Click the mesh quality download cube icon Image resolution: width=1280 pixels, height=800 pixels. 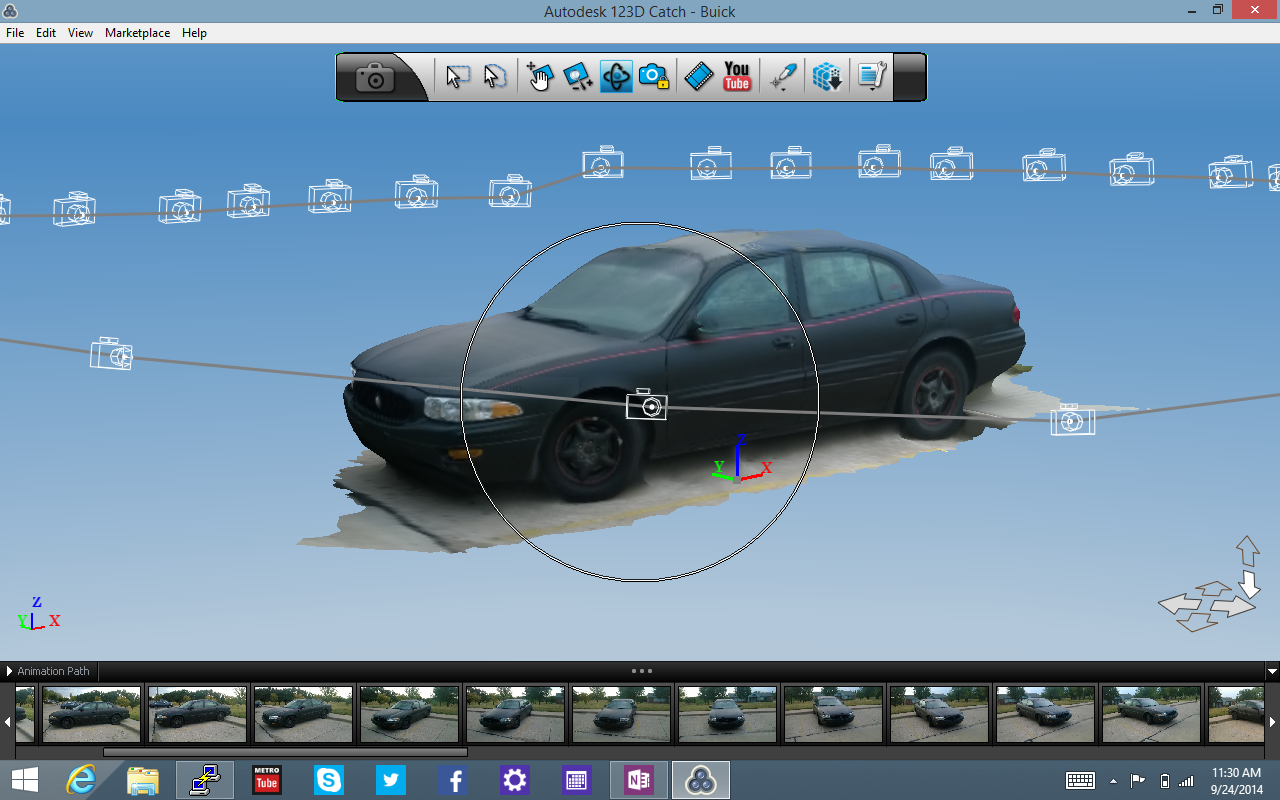pyautogui.click(x=828, y=77)
